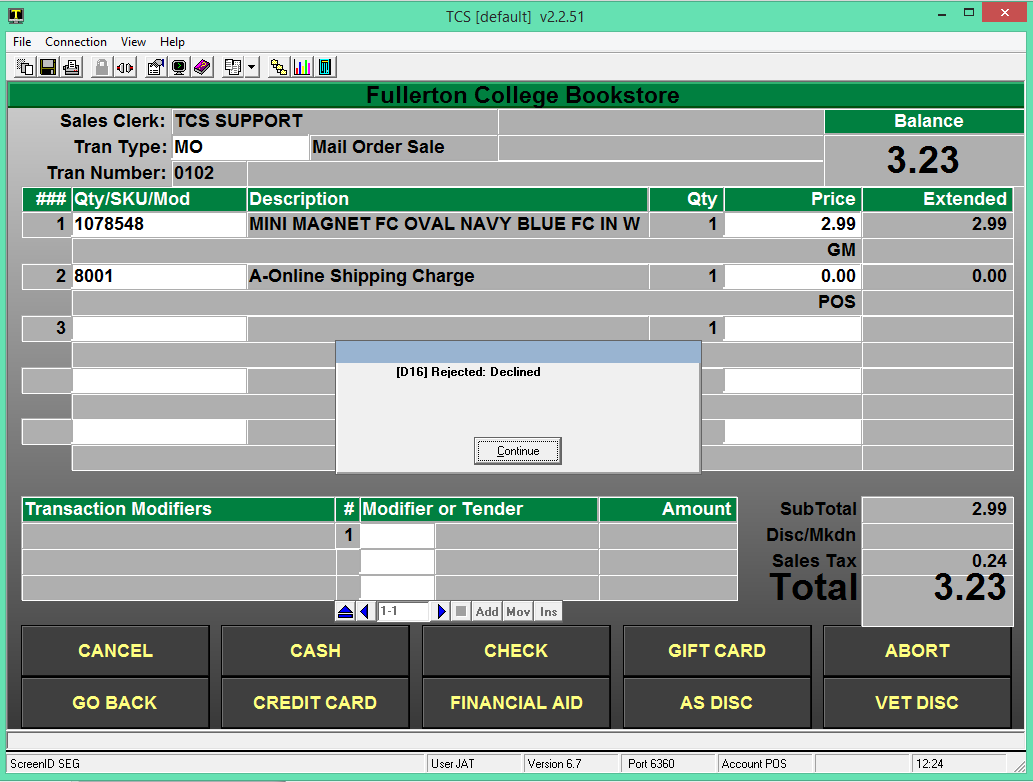
Task: Click the colored bar chart icon
Action: pos(302,67)
